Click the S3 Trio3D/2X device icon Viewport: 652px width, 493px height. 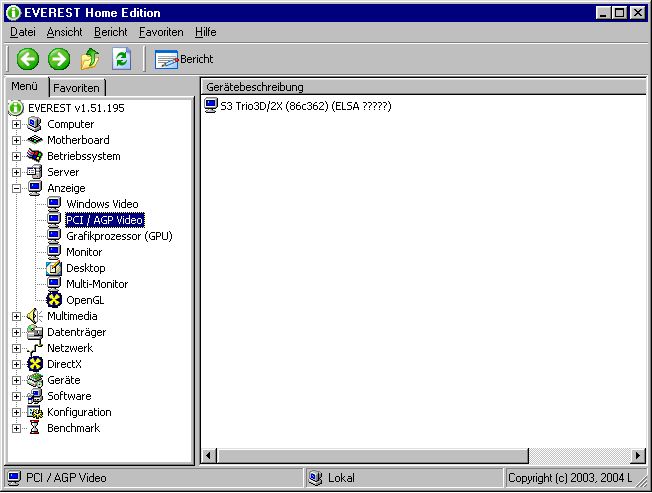(x=211, y=106)
